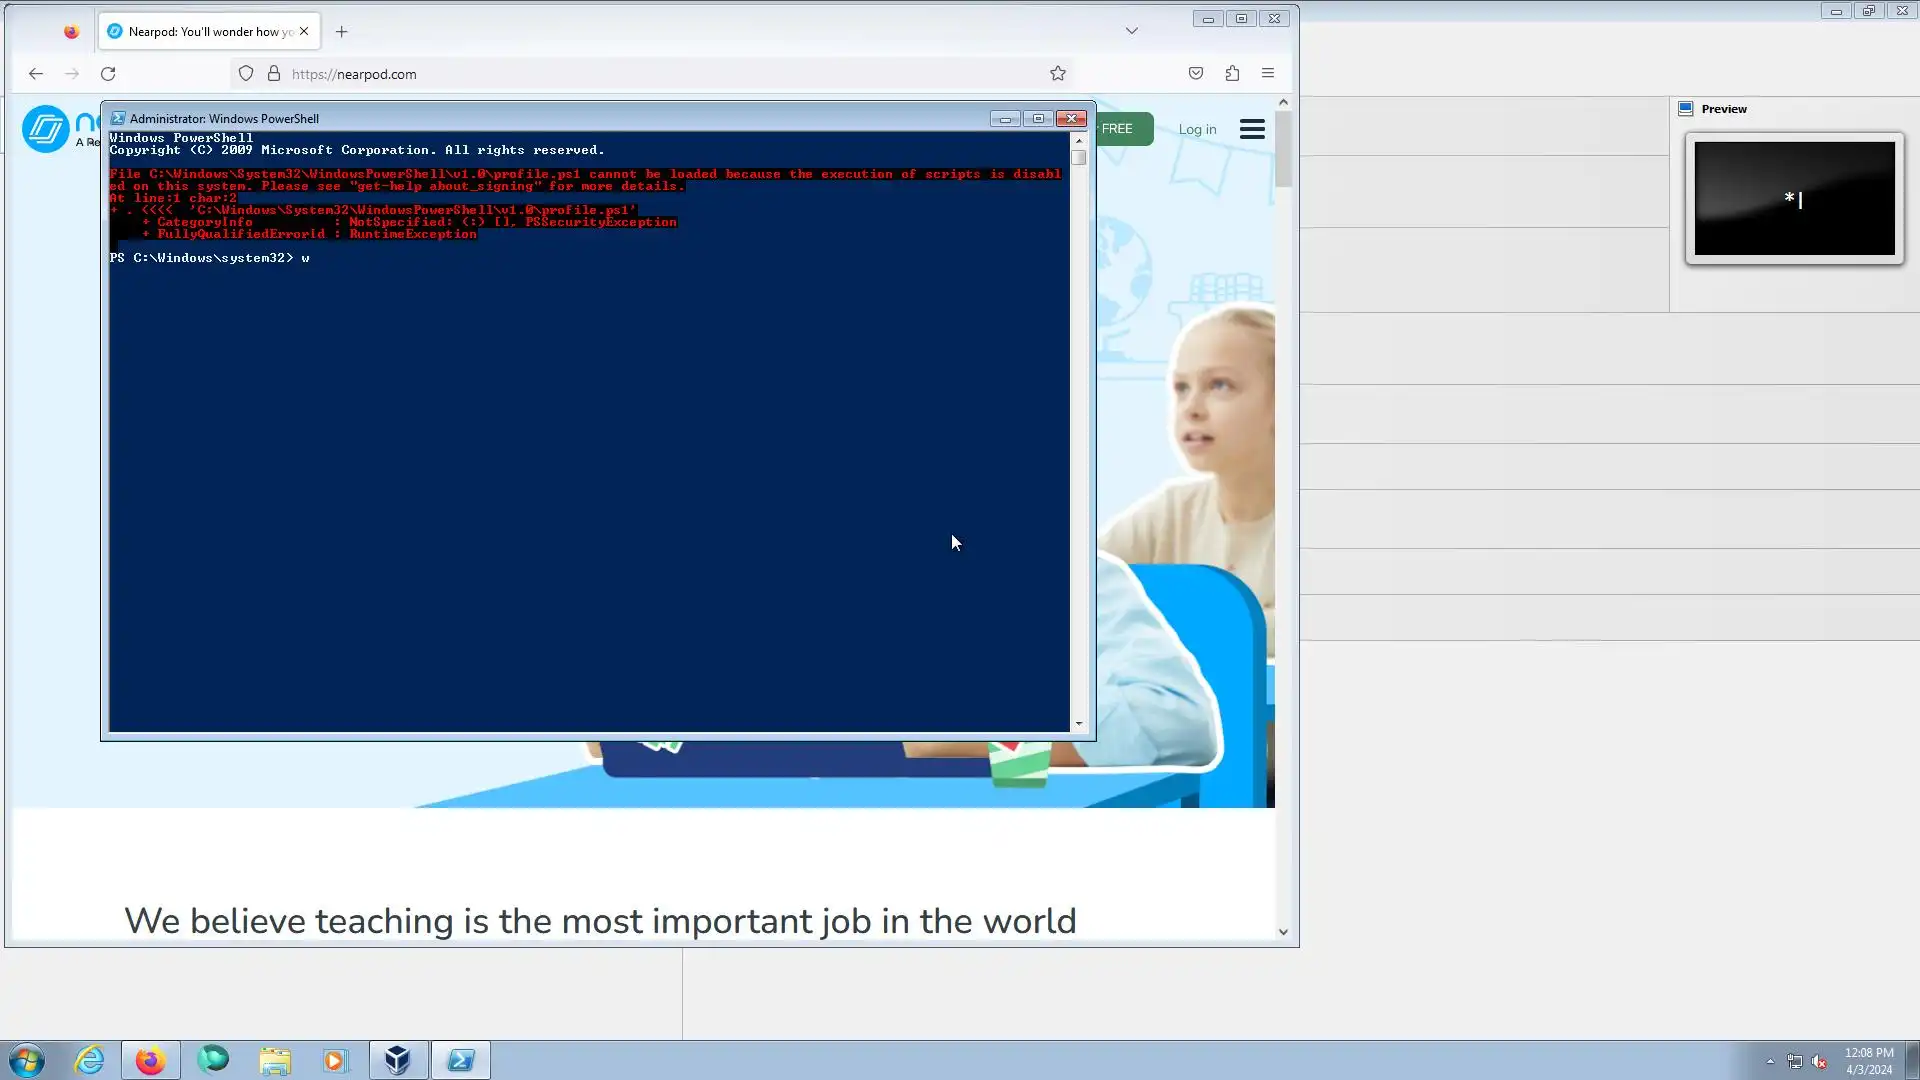
Task: Click the Preview thumbnail image
Action: coord(1794,198)
